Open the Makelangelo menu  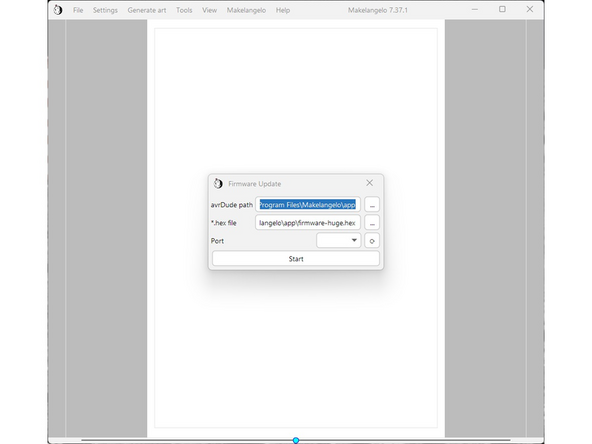(246, 10)
